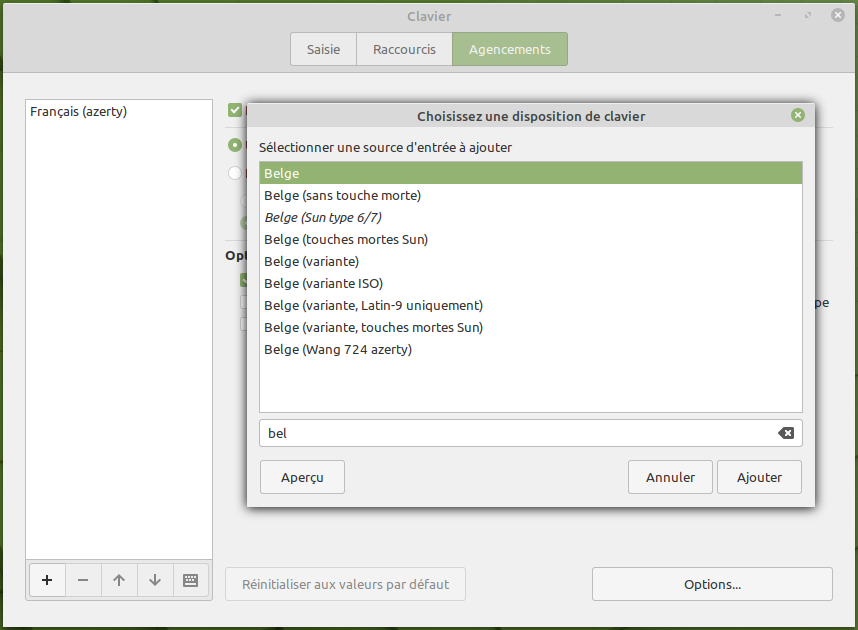Switch to the Saisie tab

322,48
